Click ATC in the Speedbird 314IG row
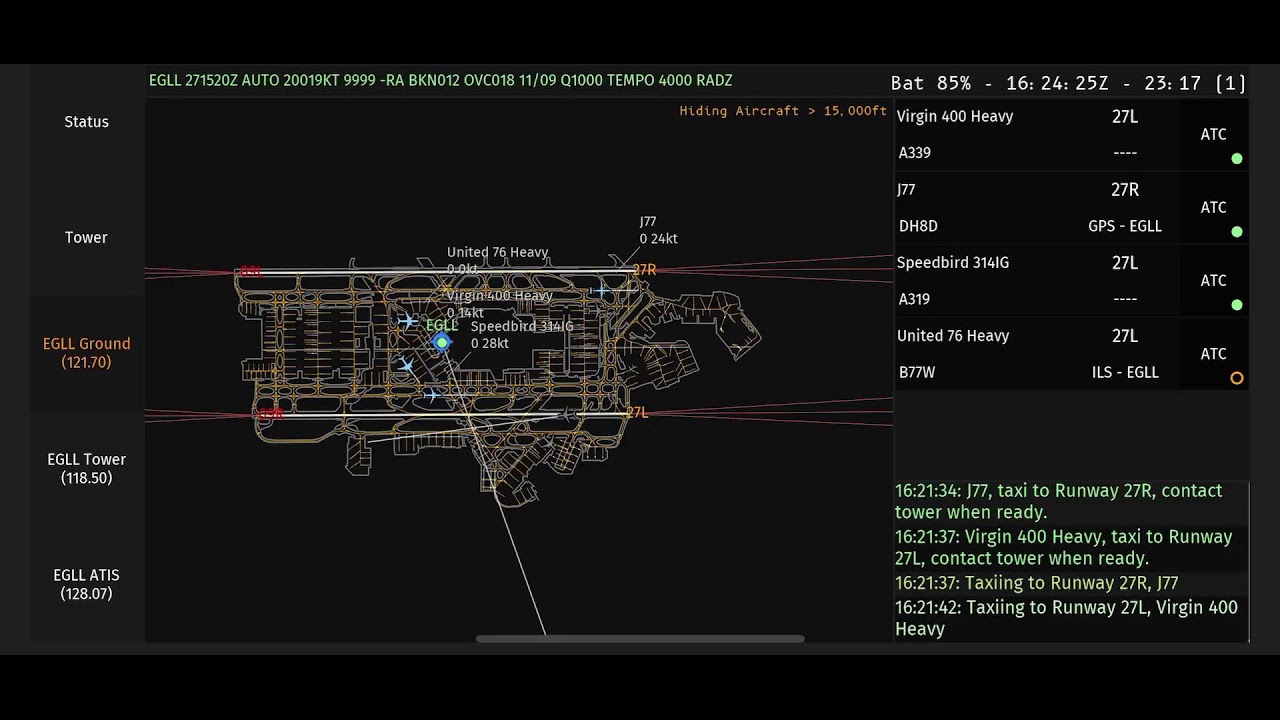This screenshot has width=1280, height=720. 1213,281
